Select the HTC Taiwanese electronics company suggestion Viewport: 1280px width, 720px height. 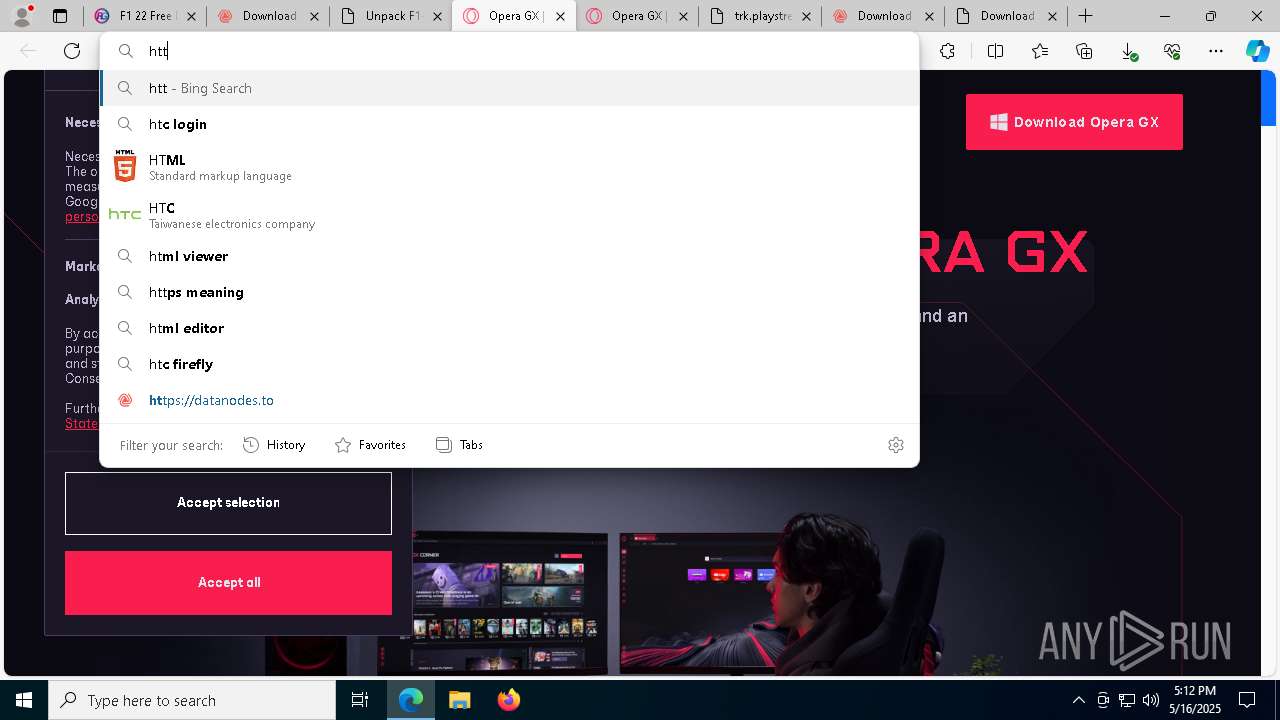coord(509,215)
